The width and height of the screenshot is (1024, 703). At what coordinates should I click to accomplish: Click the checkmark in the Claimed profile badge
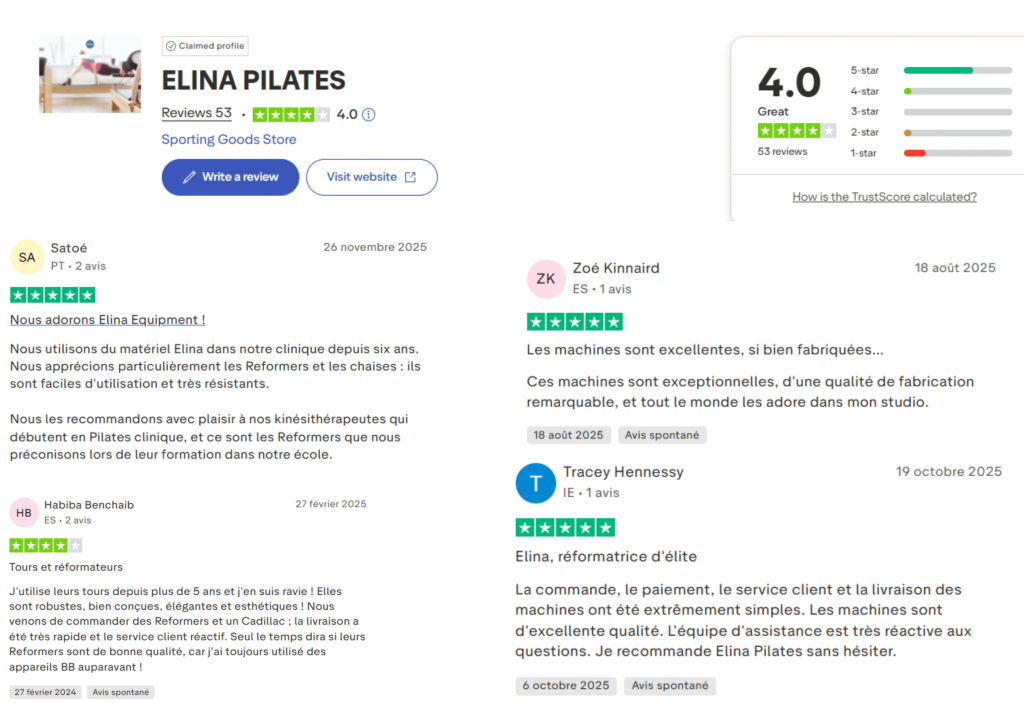[172, 45]
